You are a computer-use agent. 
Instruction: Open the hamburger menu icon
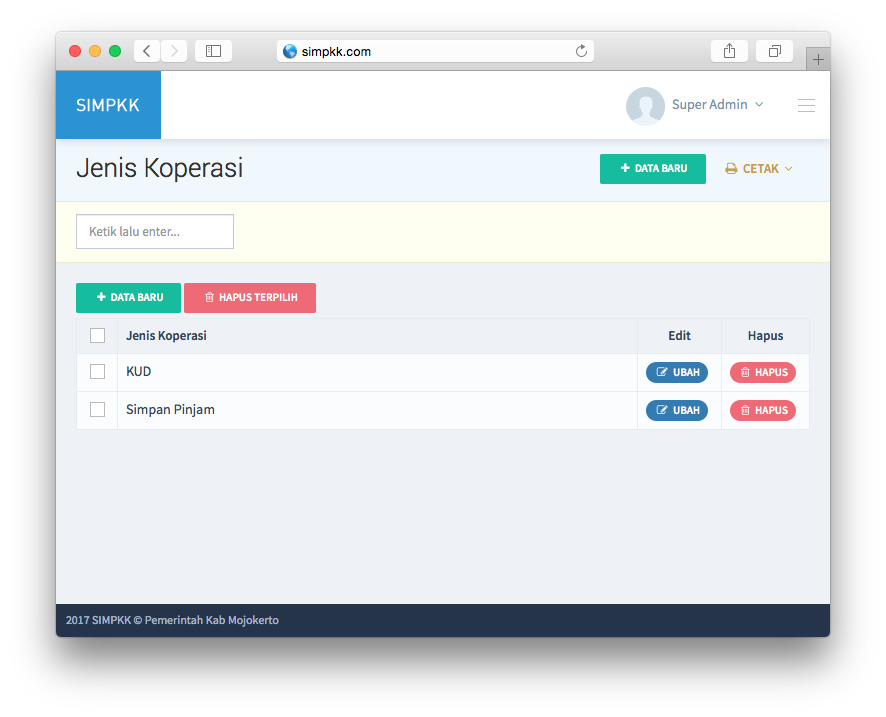pos(805,105)
